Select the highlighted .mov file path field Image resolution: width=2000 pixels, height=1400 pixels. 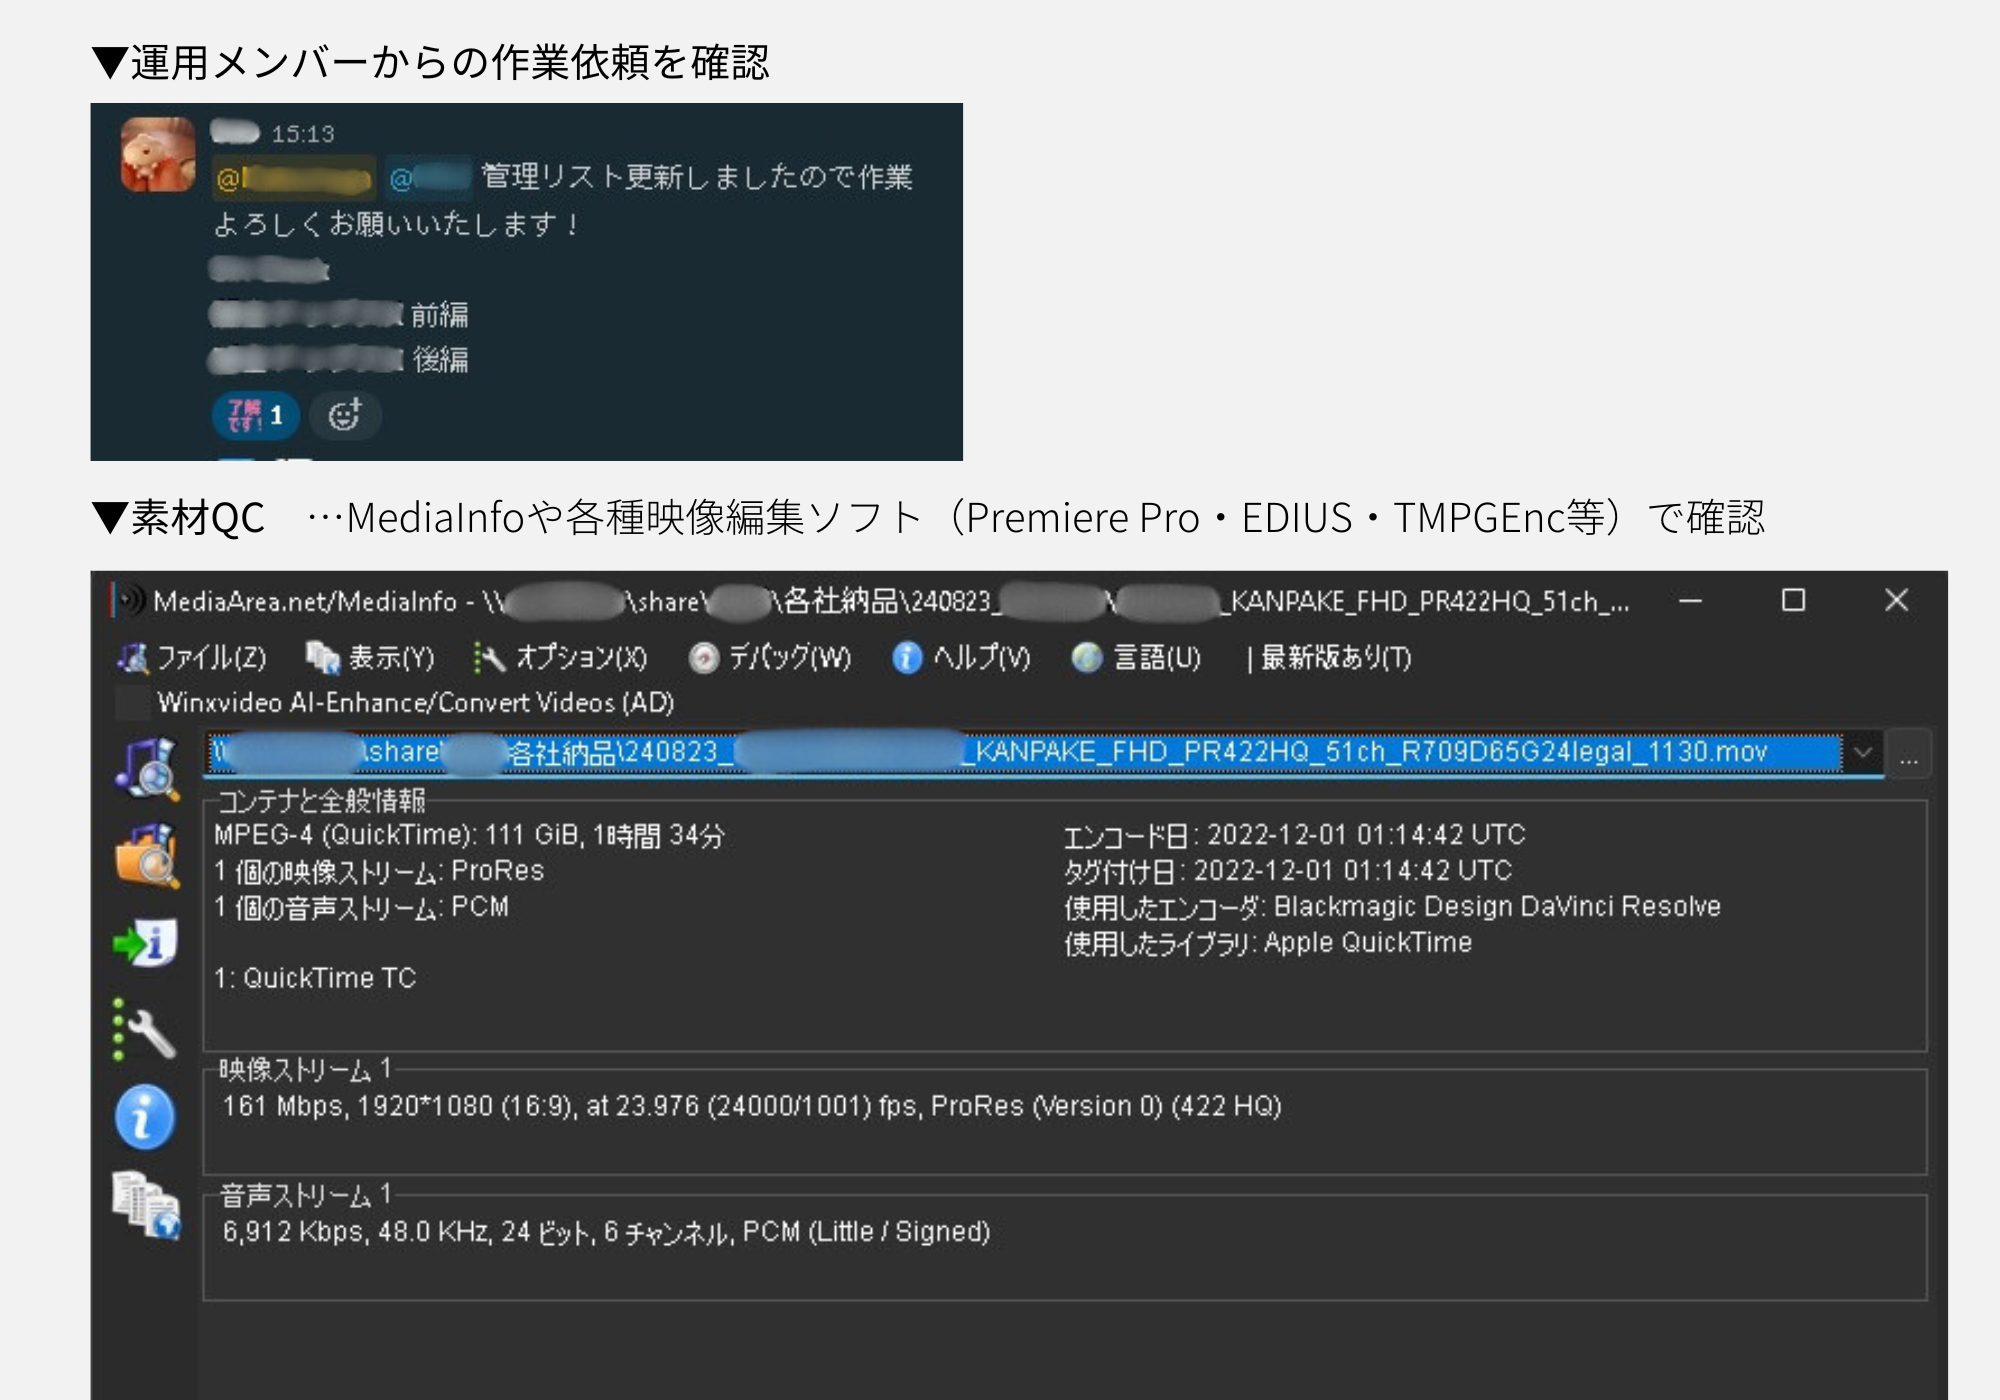1024,752
